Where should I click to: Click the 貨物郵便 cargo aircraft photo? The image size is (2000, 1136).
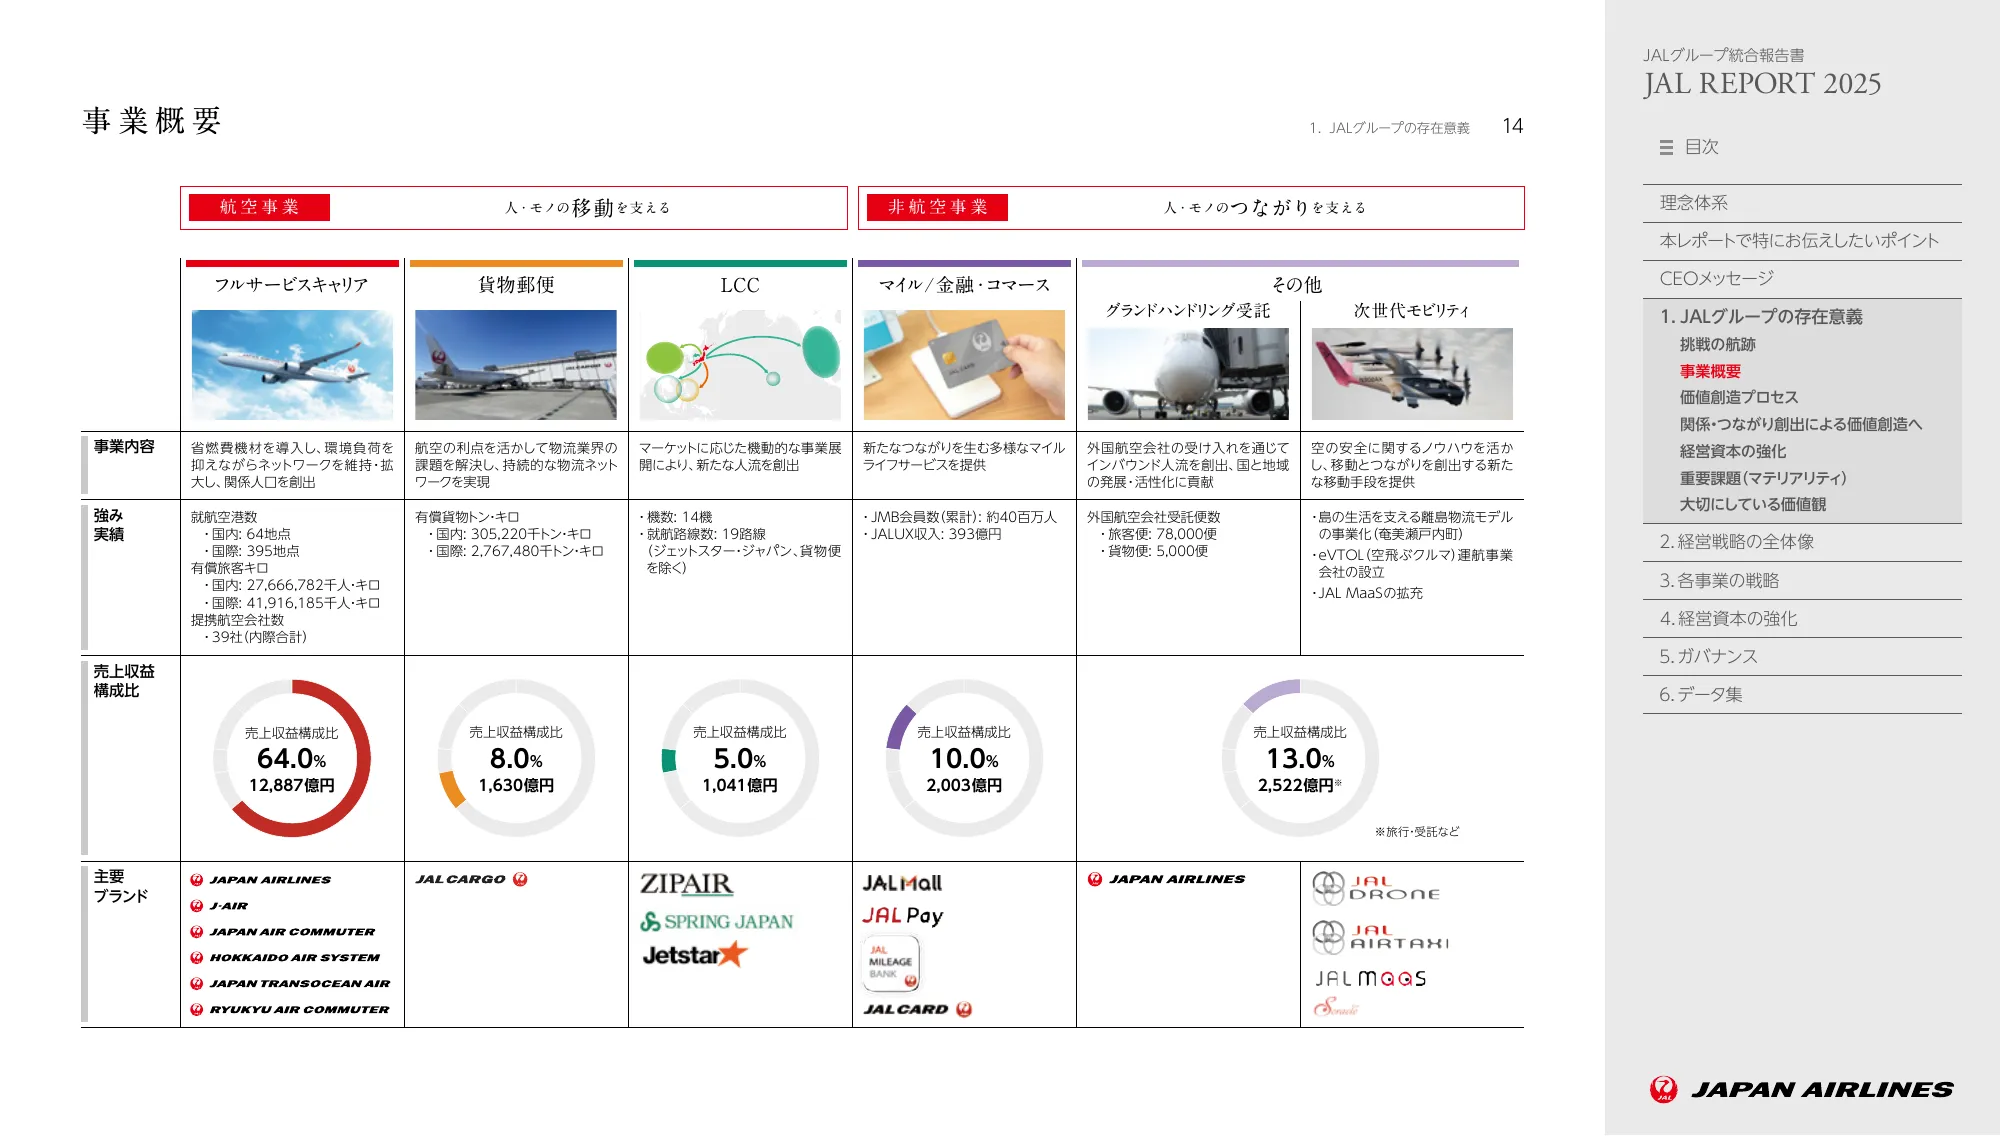(x=516, y=364)
